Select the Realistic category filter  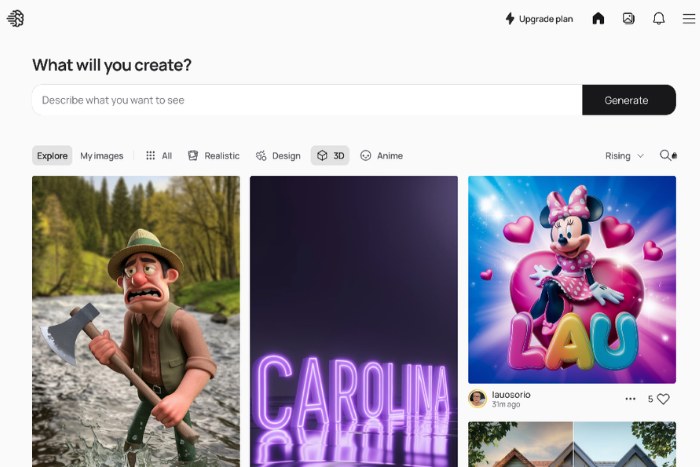click(213, 155)
